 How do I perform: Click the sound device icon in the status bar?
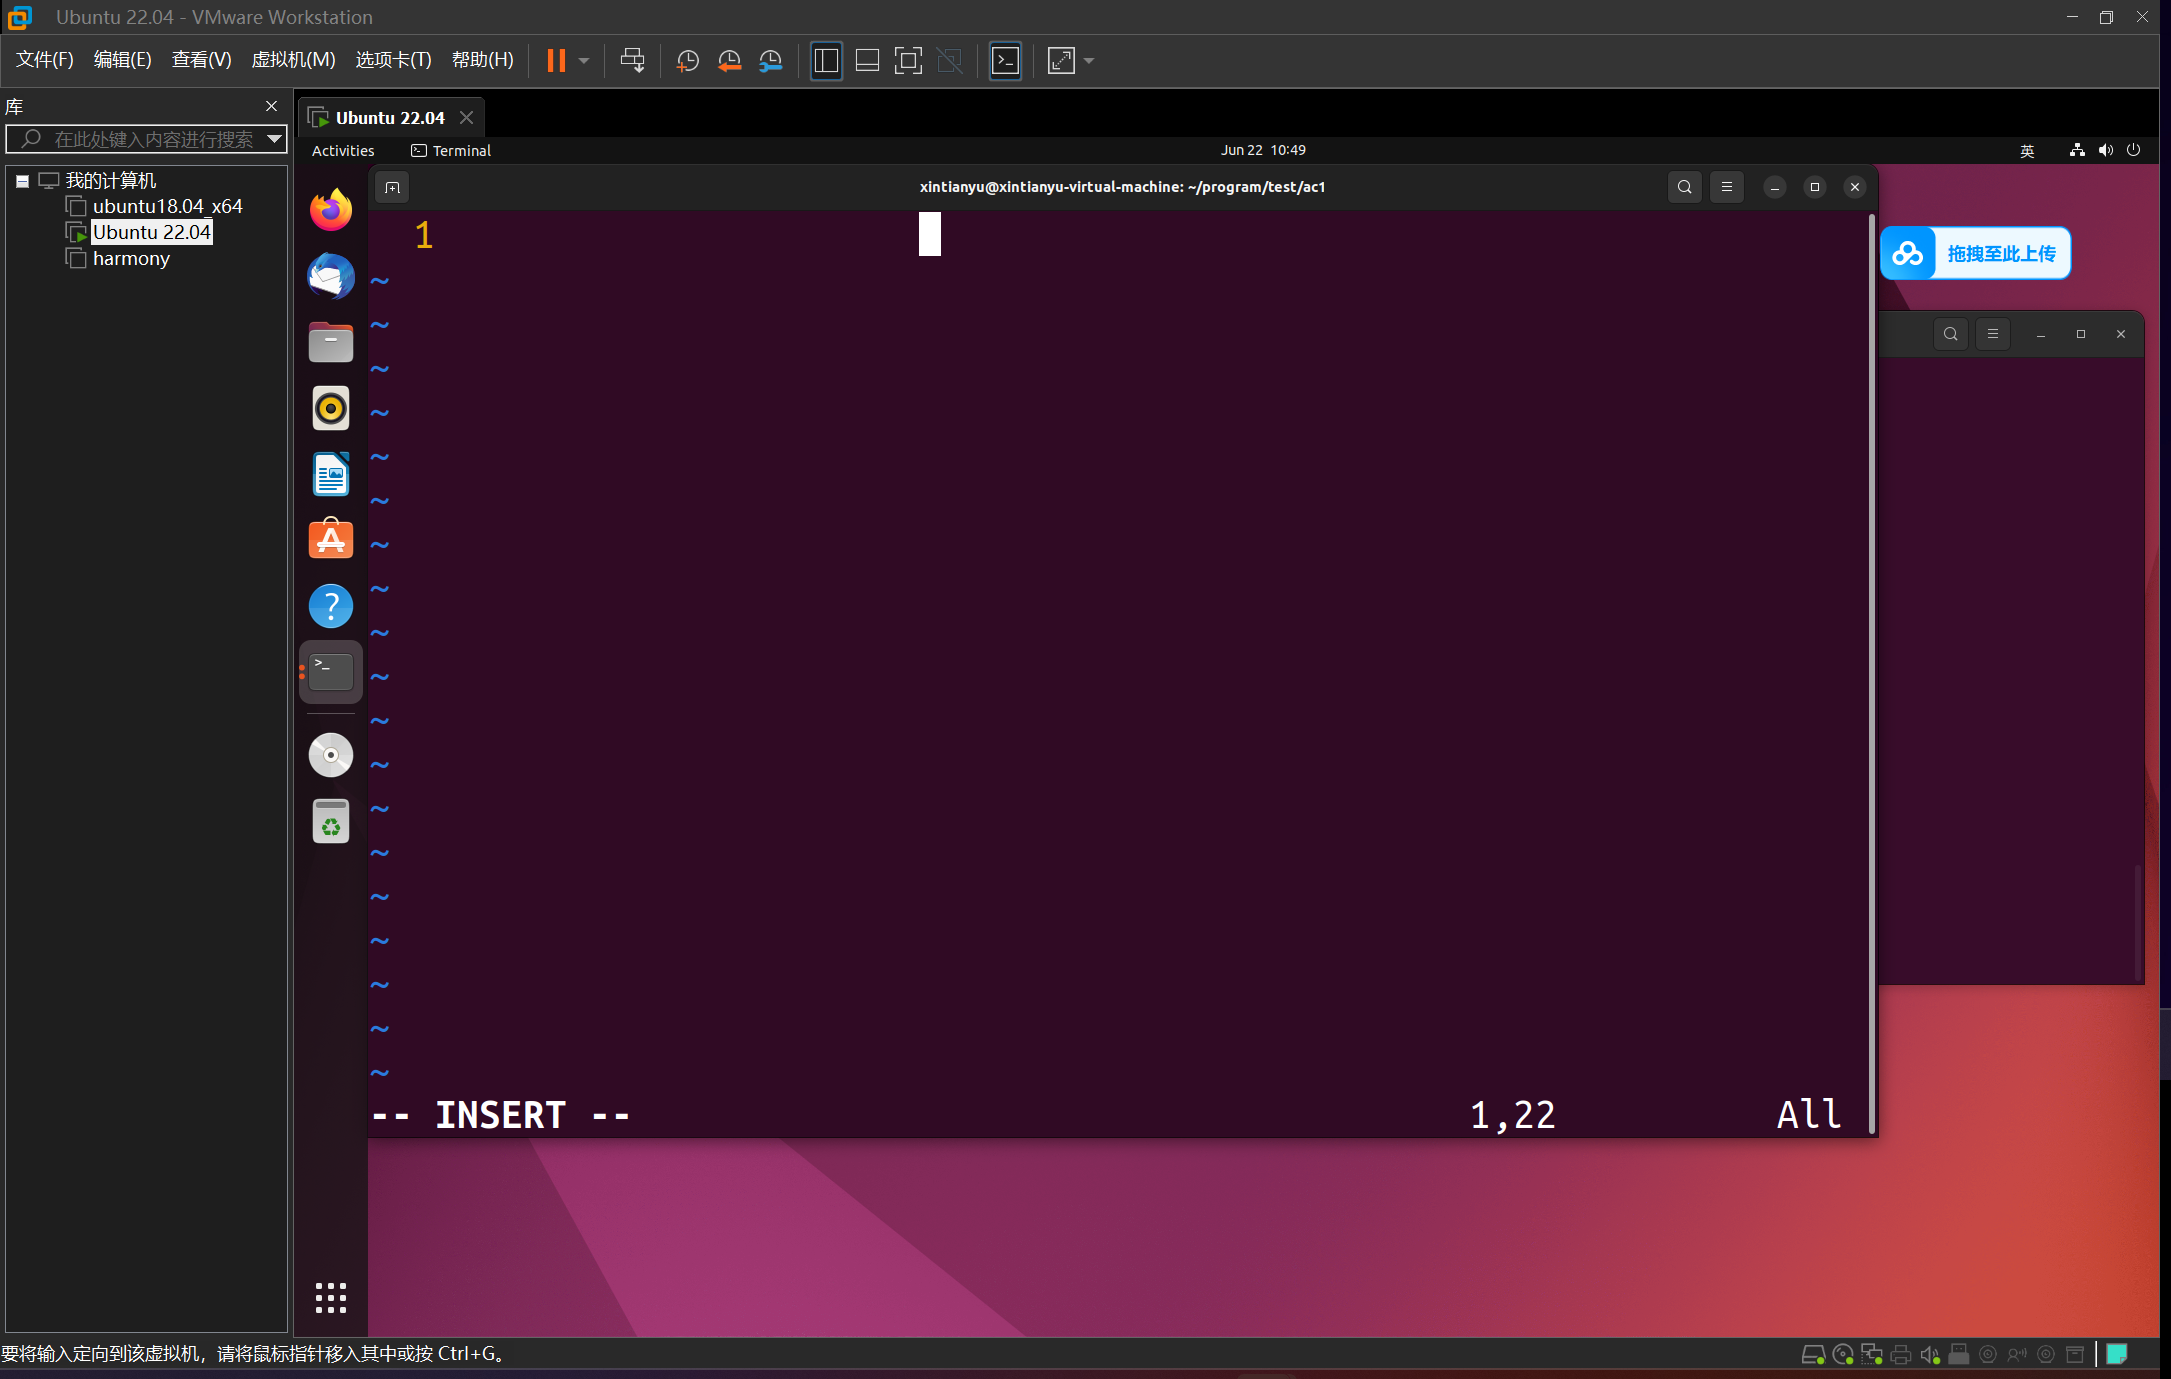1929,1354
